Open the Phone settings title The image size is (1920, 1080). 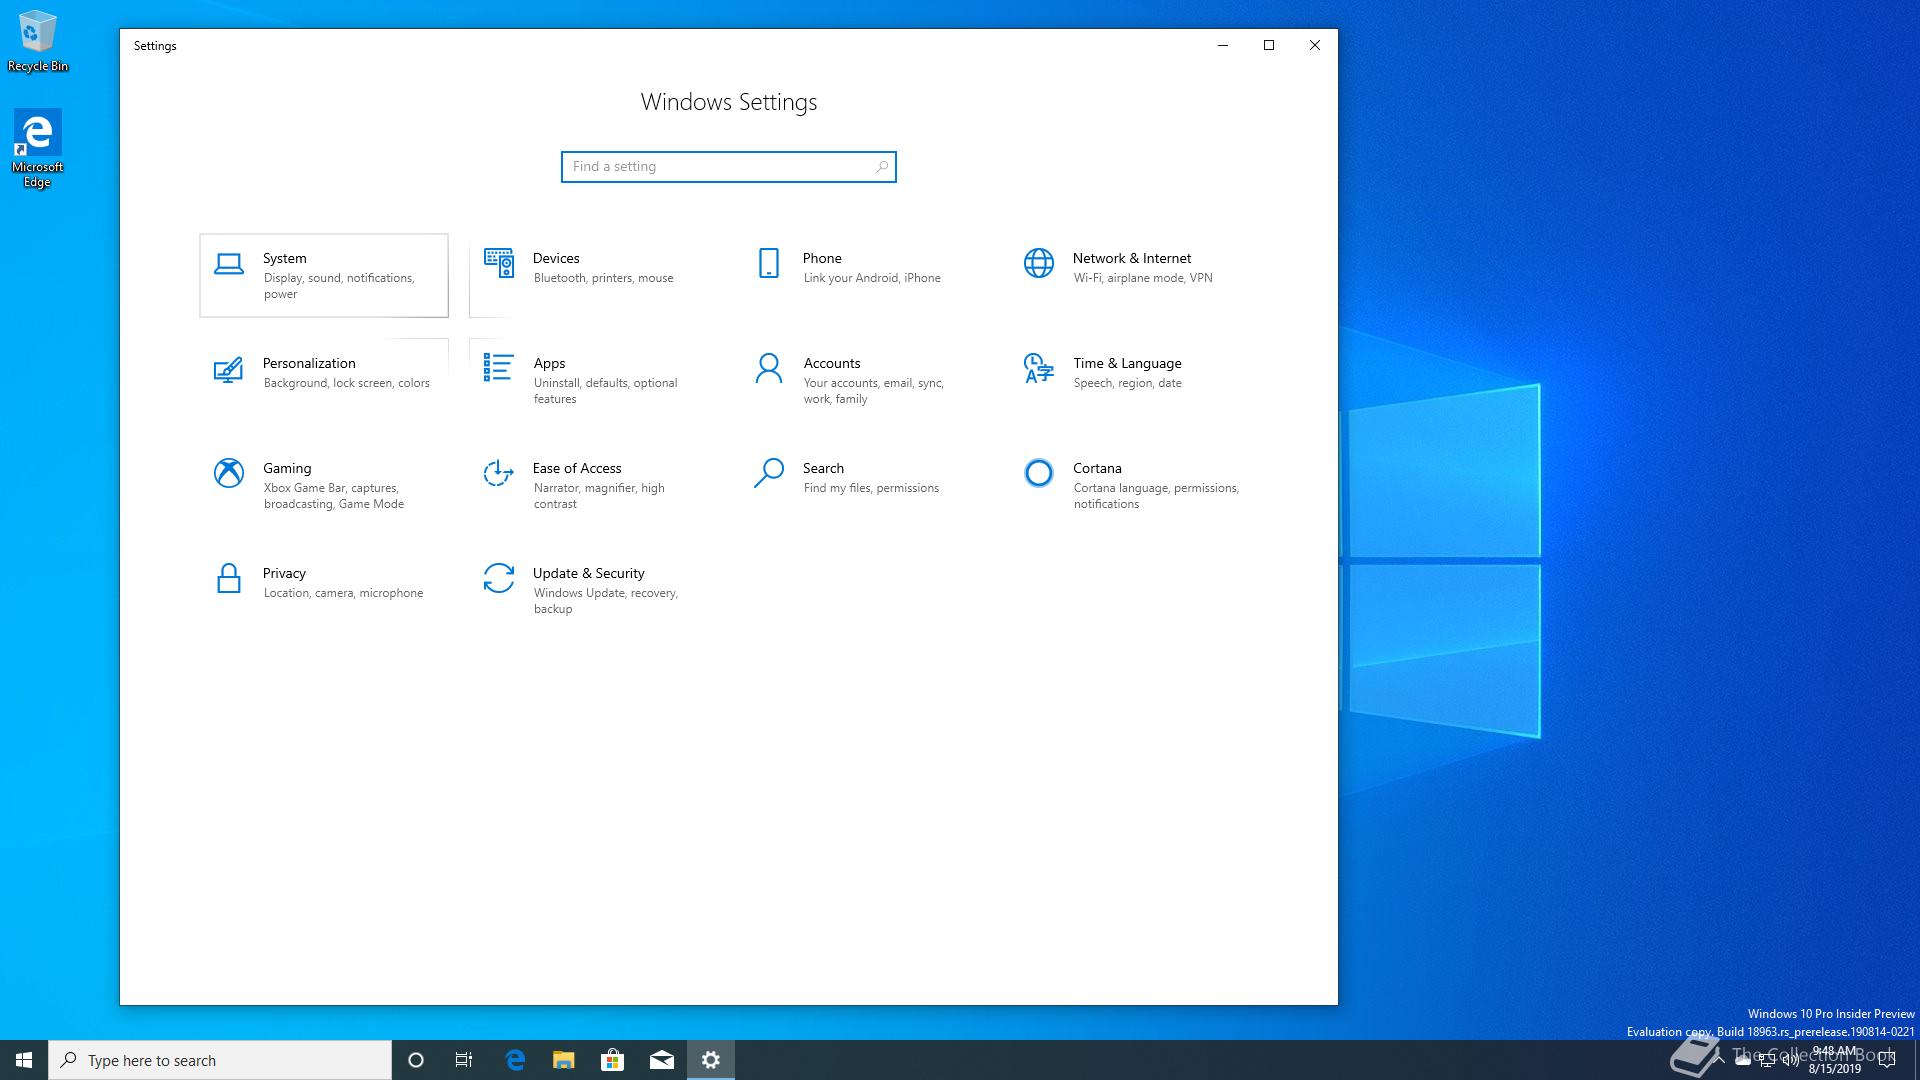(822, 258)
